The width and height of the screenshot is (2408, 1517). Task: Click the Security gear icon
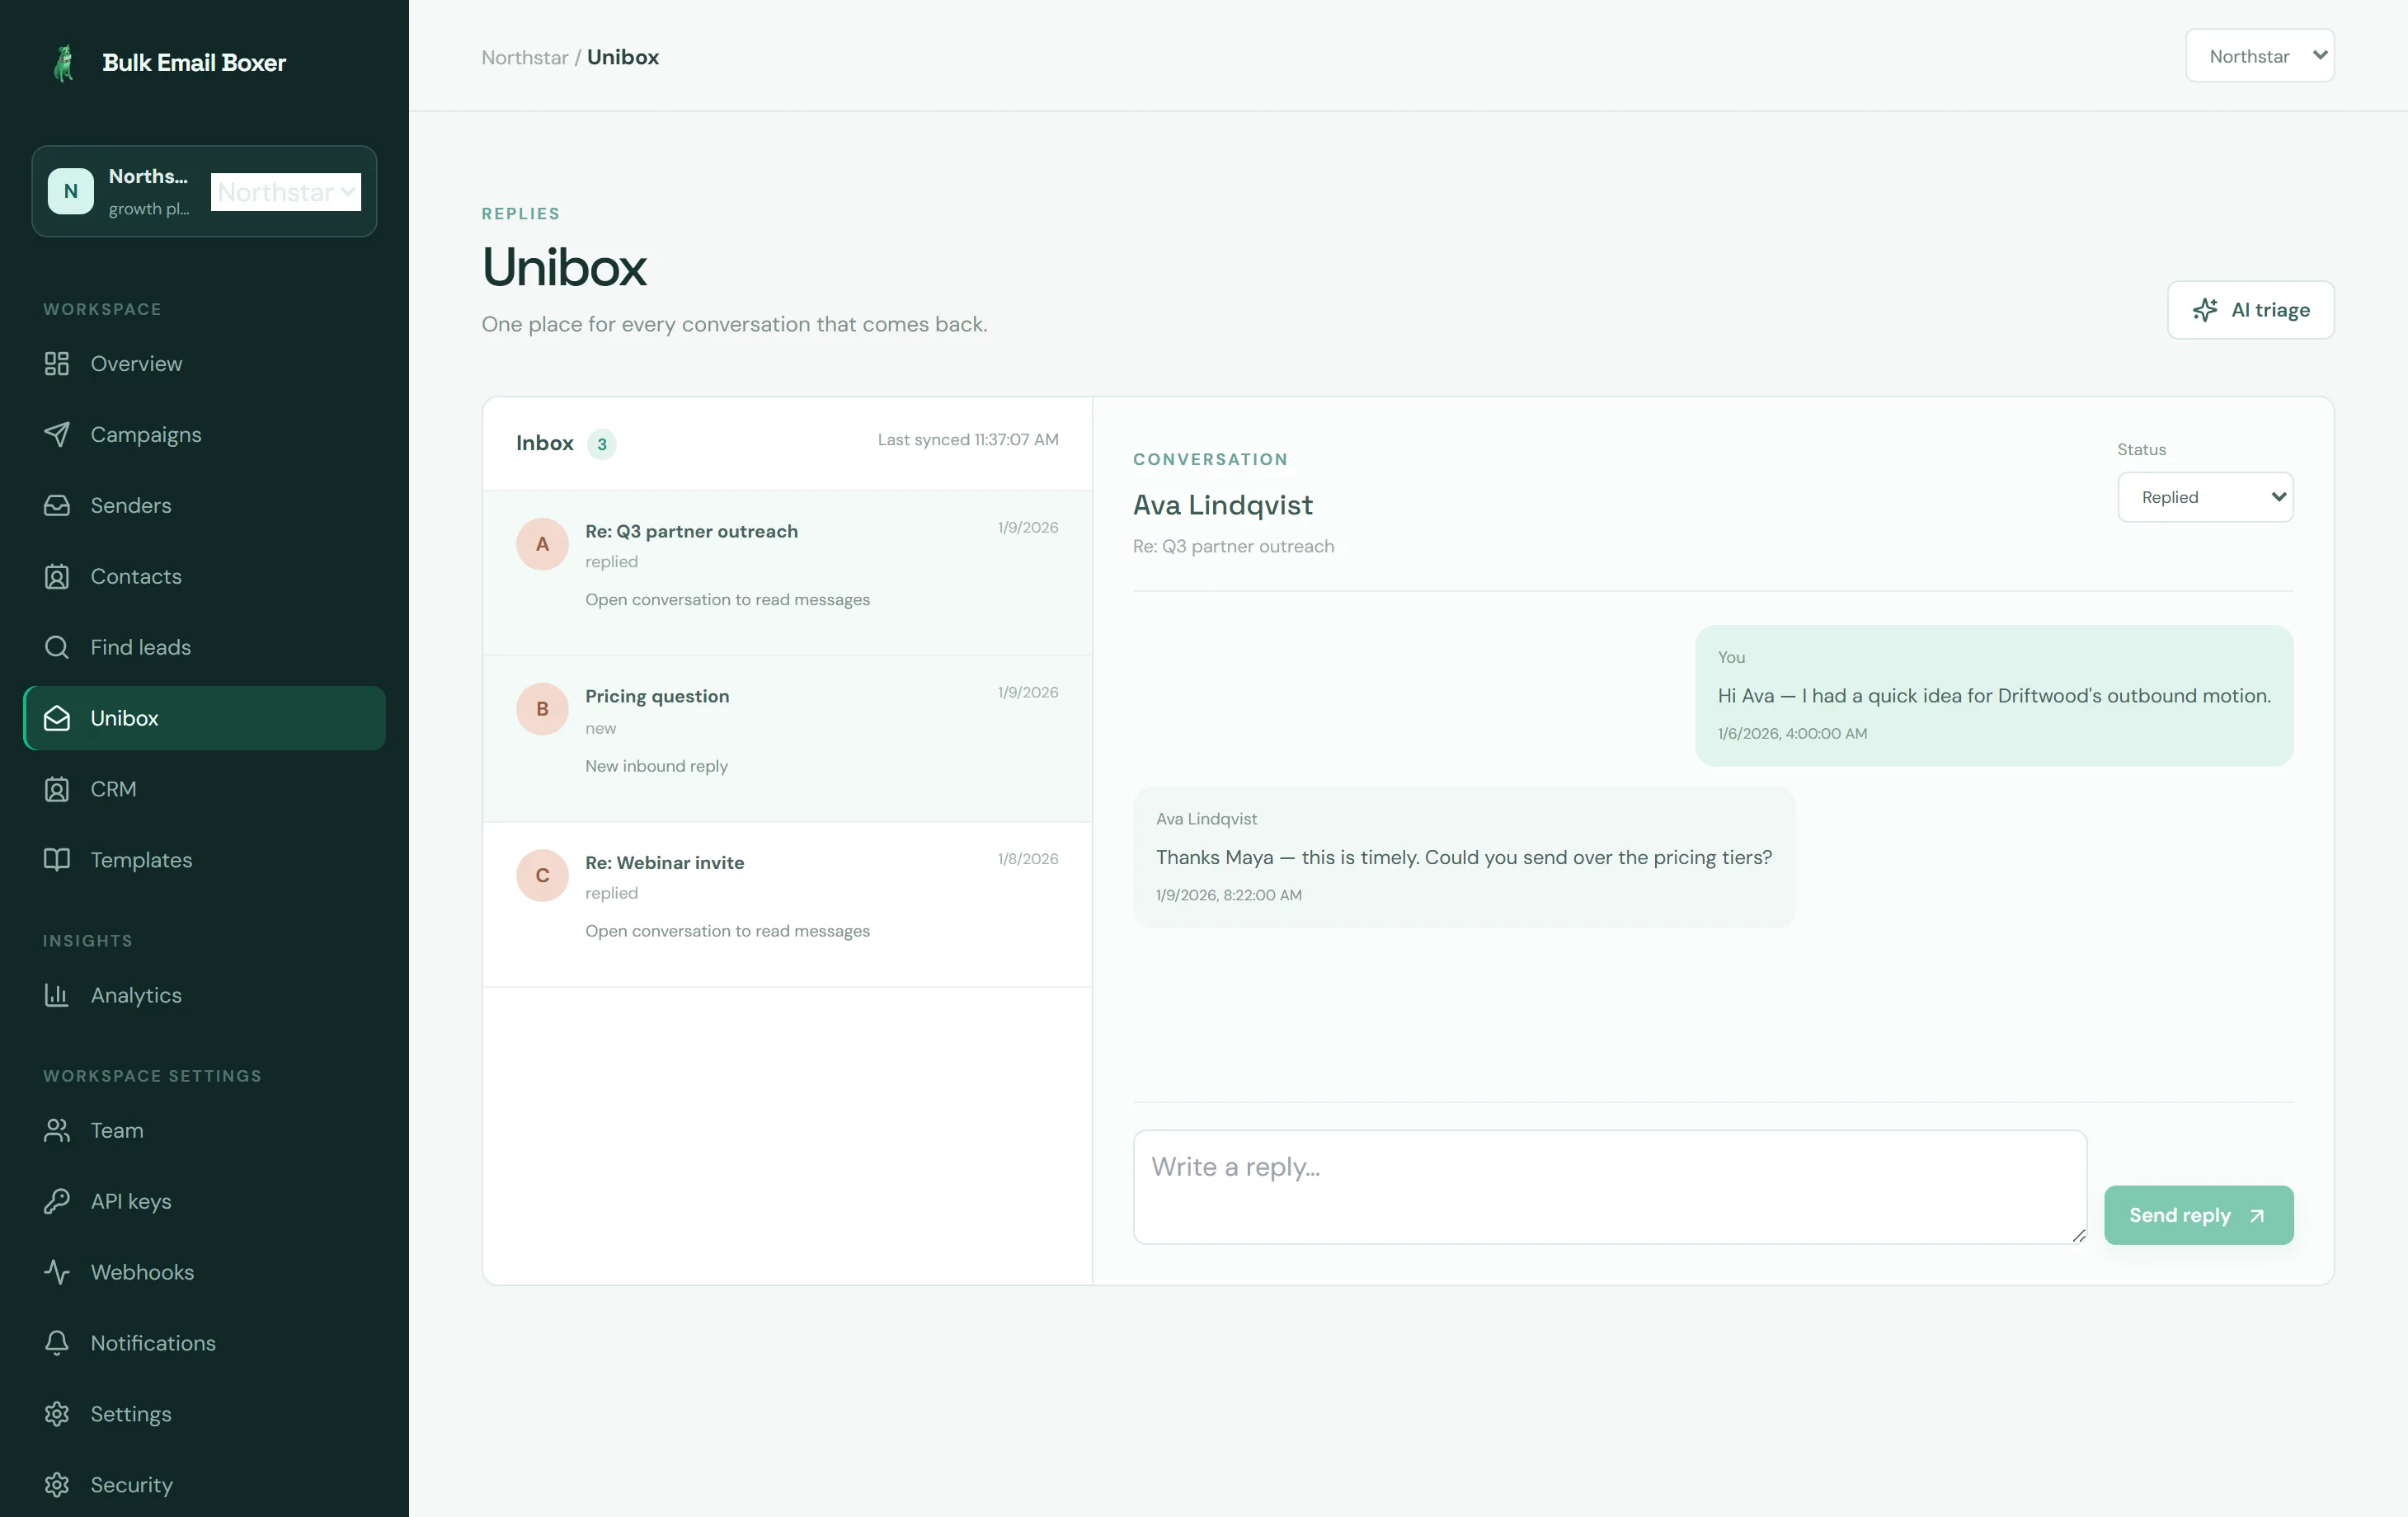[x=57, y=1485]
